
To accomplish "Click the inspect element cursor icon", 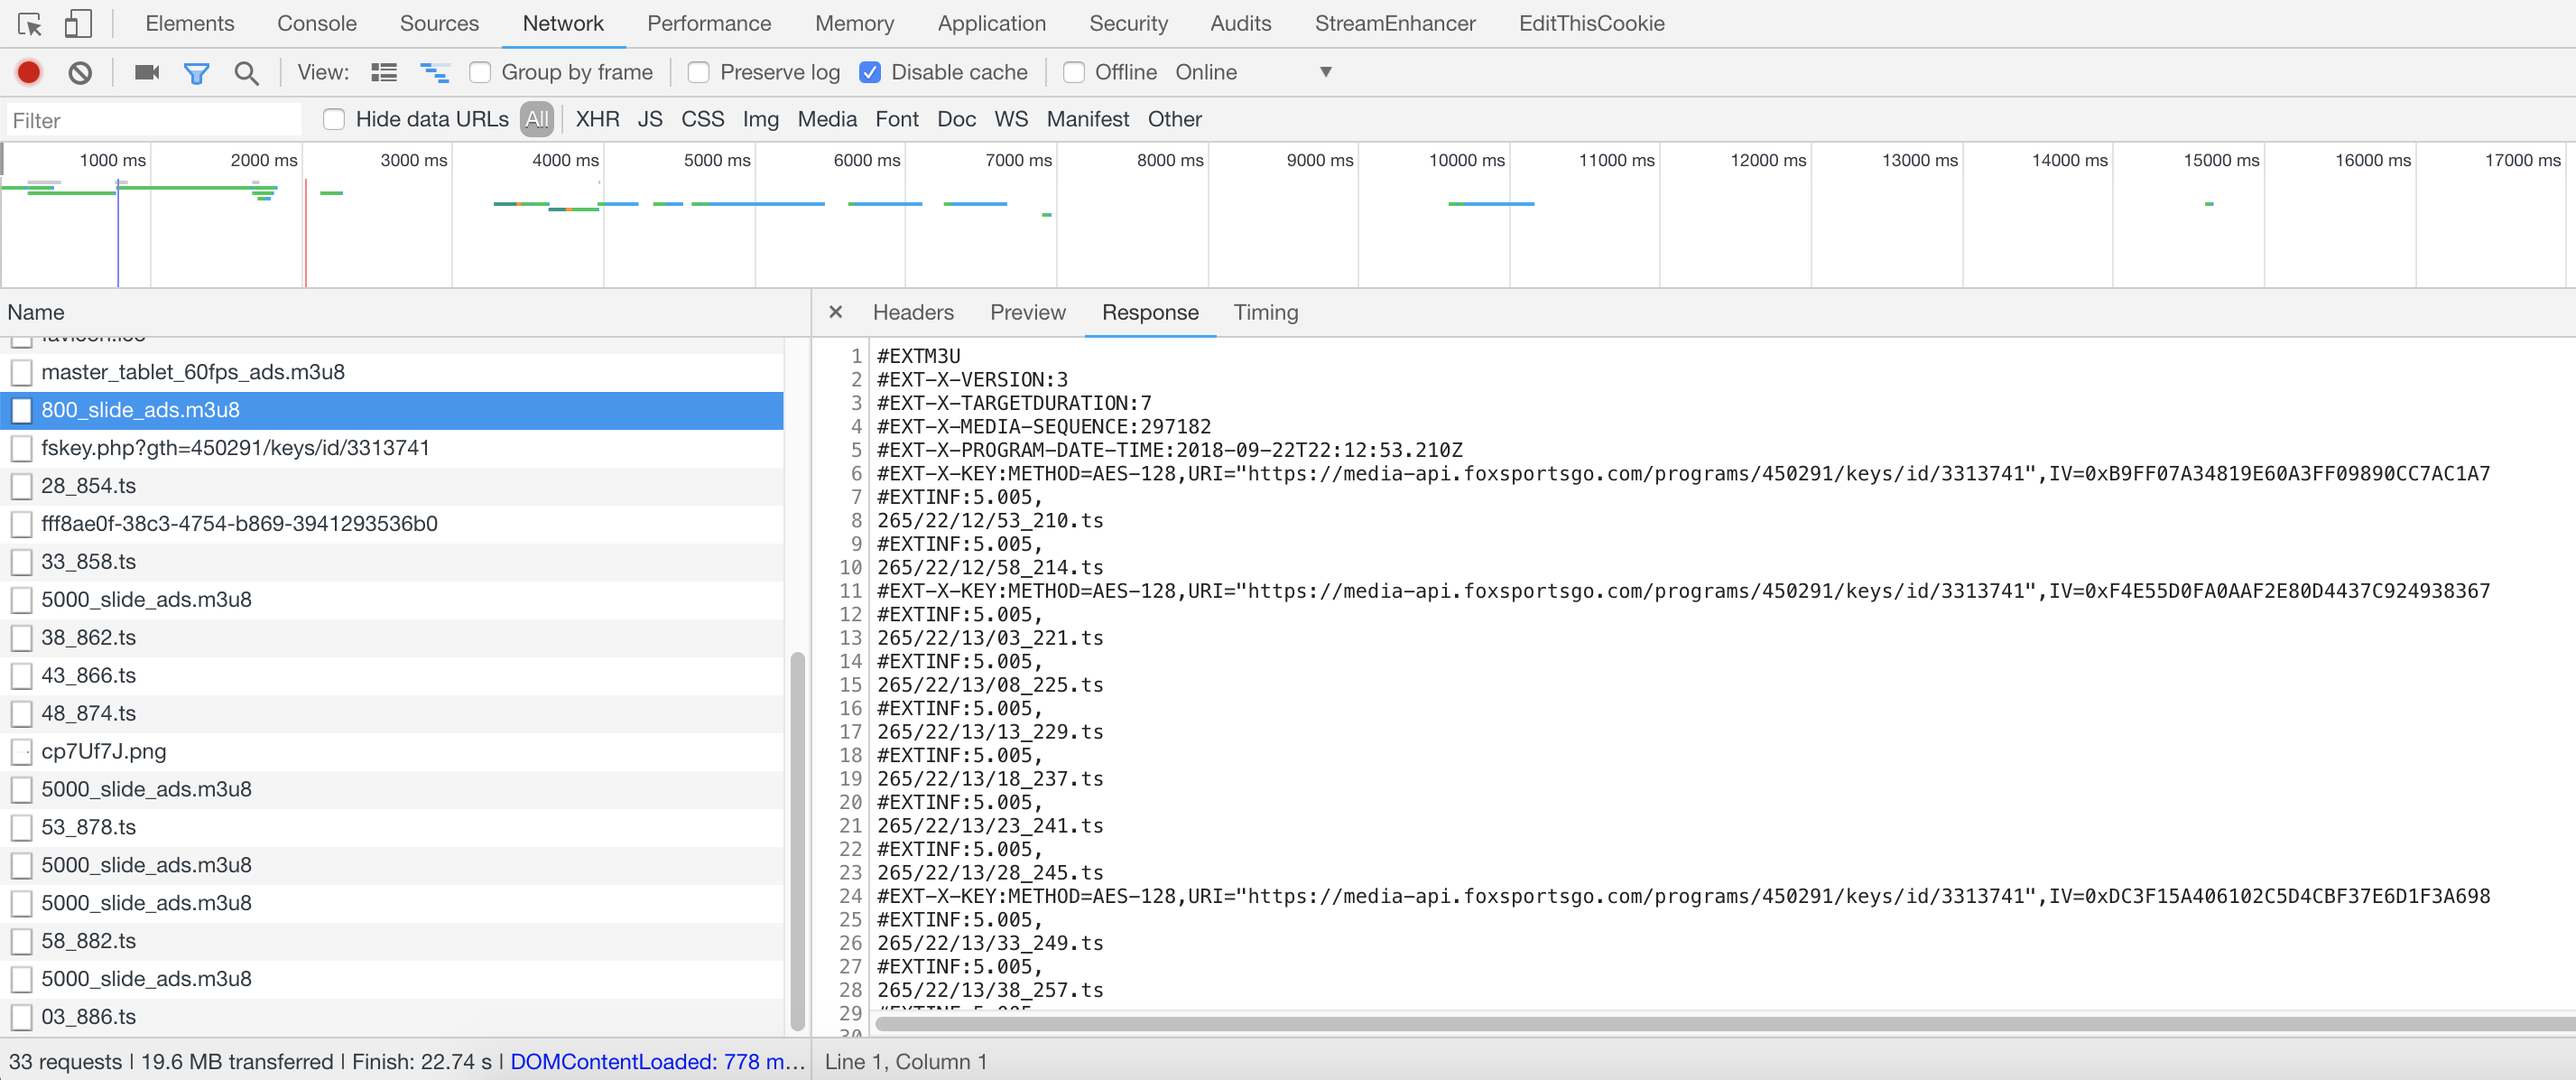I will 30,24.
